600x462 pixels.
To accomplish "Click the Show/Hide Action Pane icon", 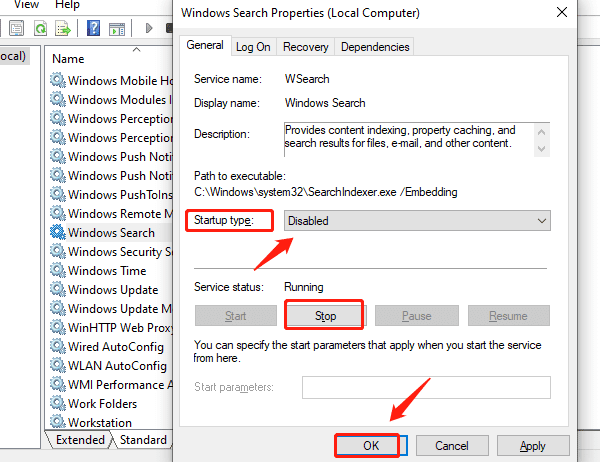I will coord(117,29).
